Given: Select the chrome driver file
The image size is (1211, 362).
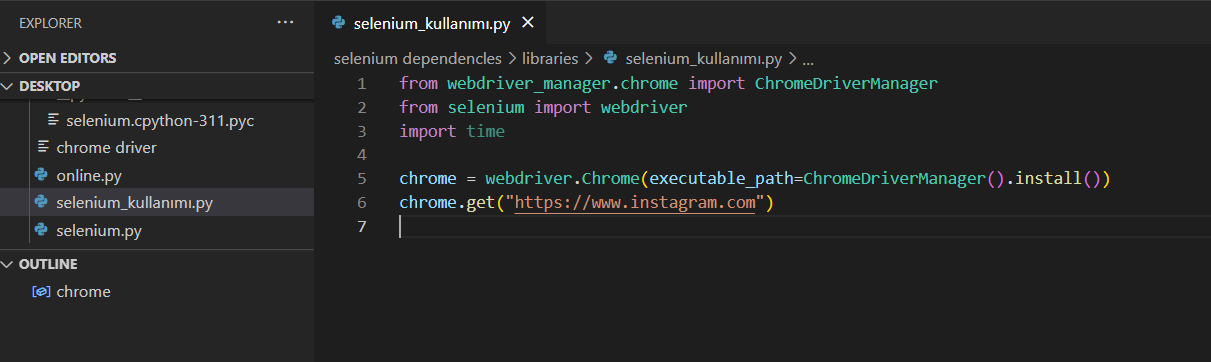Looking at the screenshot, I should pos(106,147).
